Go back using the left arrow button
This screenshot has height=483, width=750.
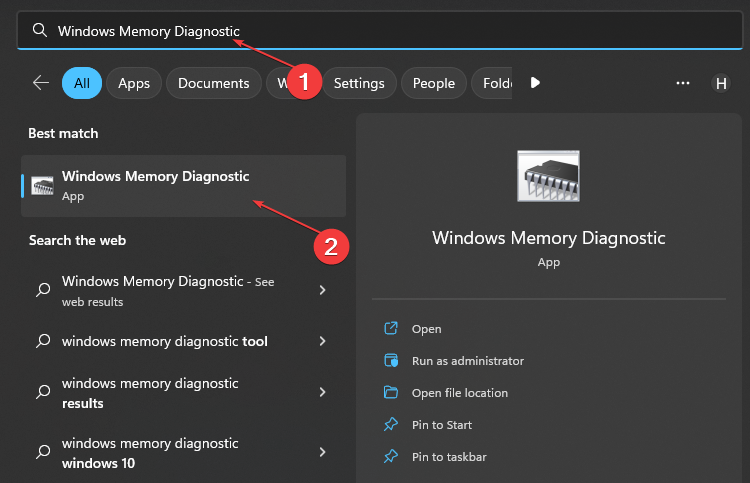pyautogui.click(x=41, y=83)
